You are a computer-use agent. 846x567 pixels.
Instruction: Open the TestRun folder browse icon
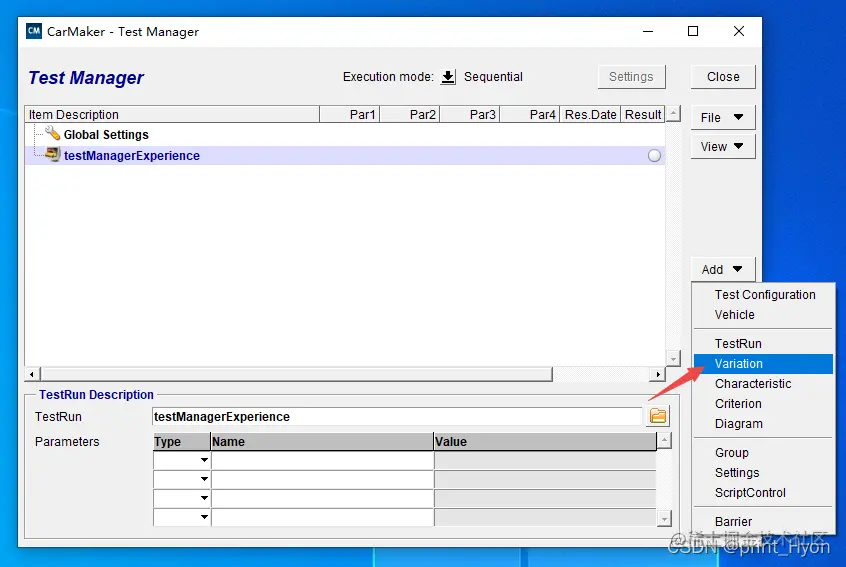click(658, 416)
